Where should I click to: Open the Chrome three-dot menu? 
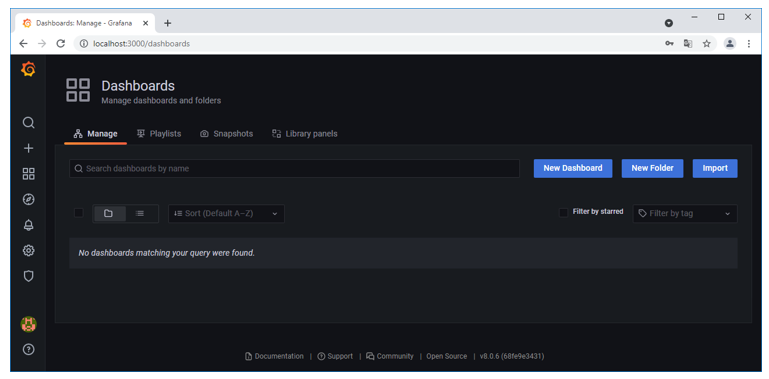(x=749, y=44)
